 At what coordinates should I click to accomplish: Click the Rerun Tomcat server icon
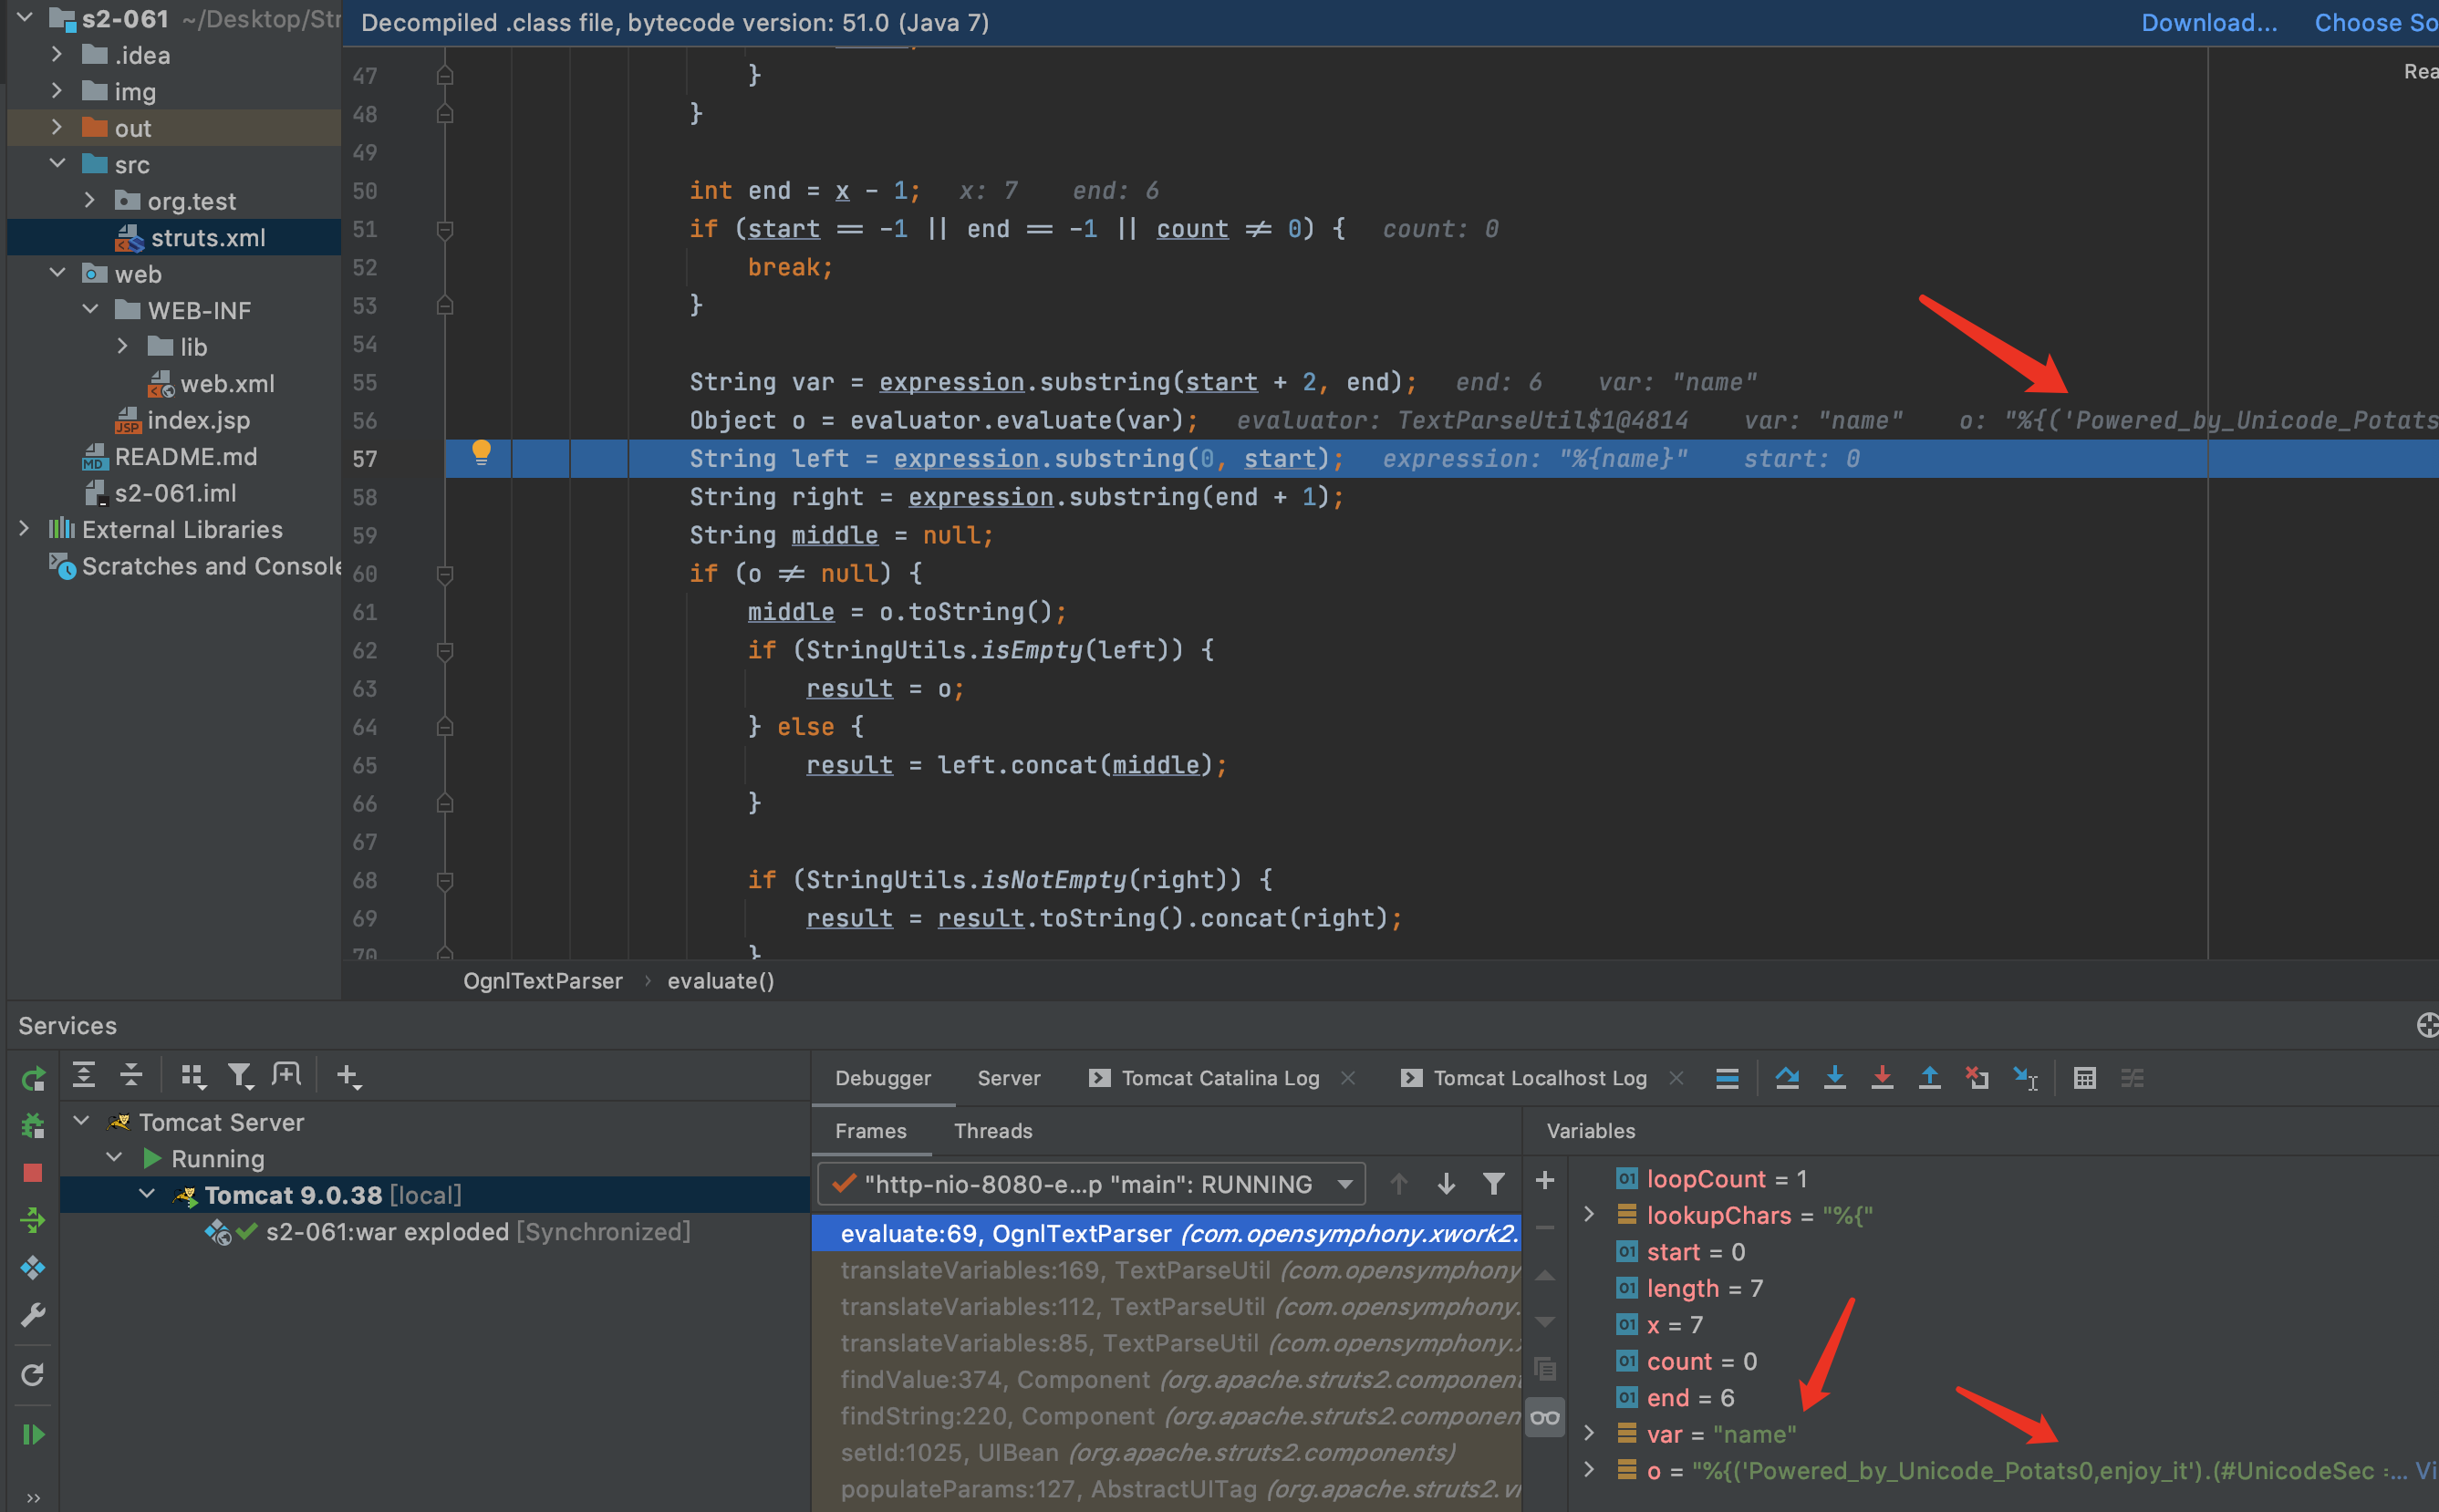point(33,1078)
